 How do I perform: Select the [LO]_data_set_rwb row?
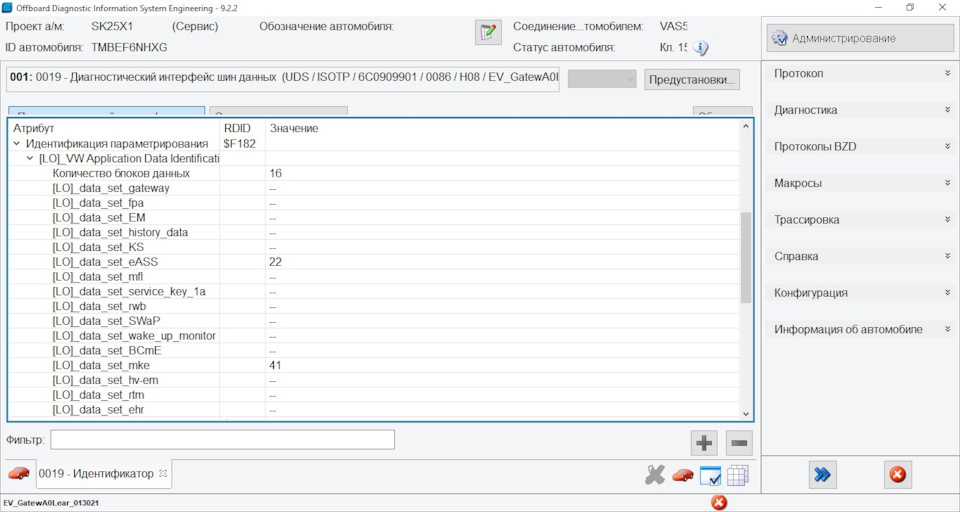pyautogui.click(x=373, y=306)
